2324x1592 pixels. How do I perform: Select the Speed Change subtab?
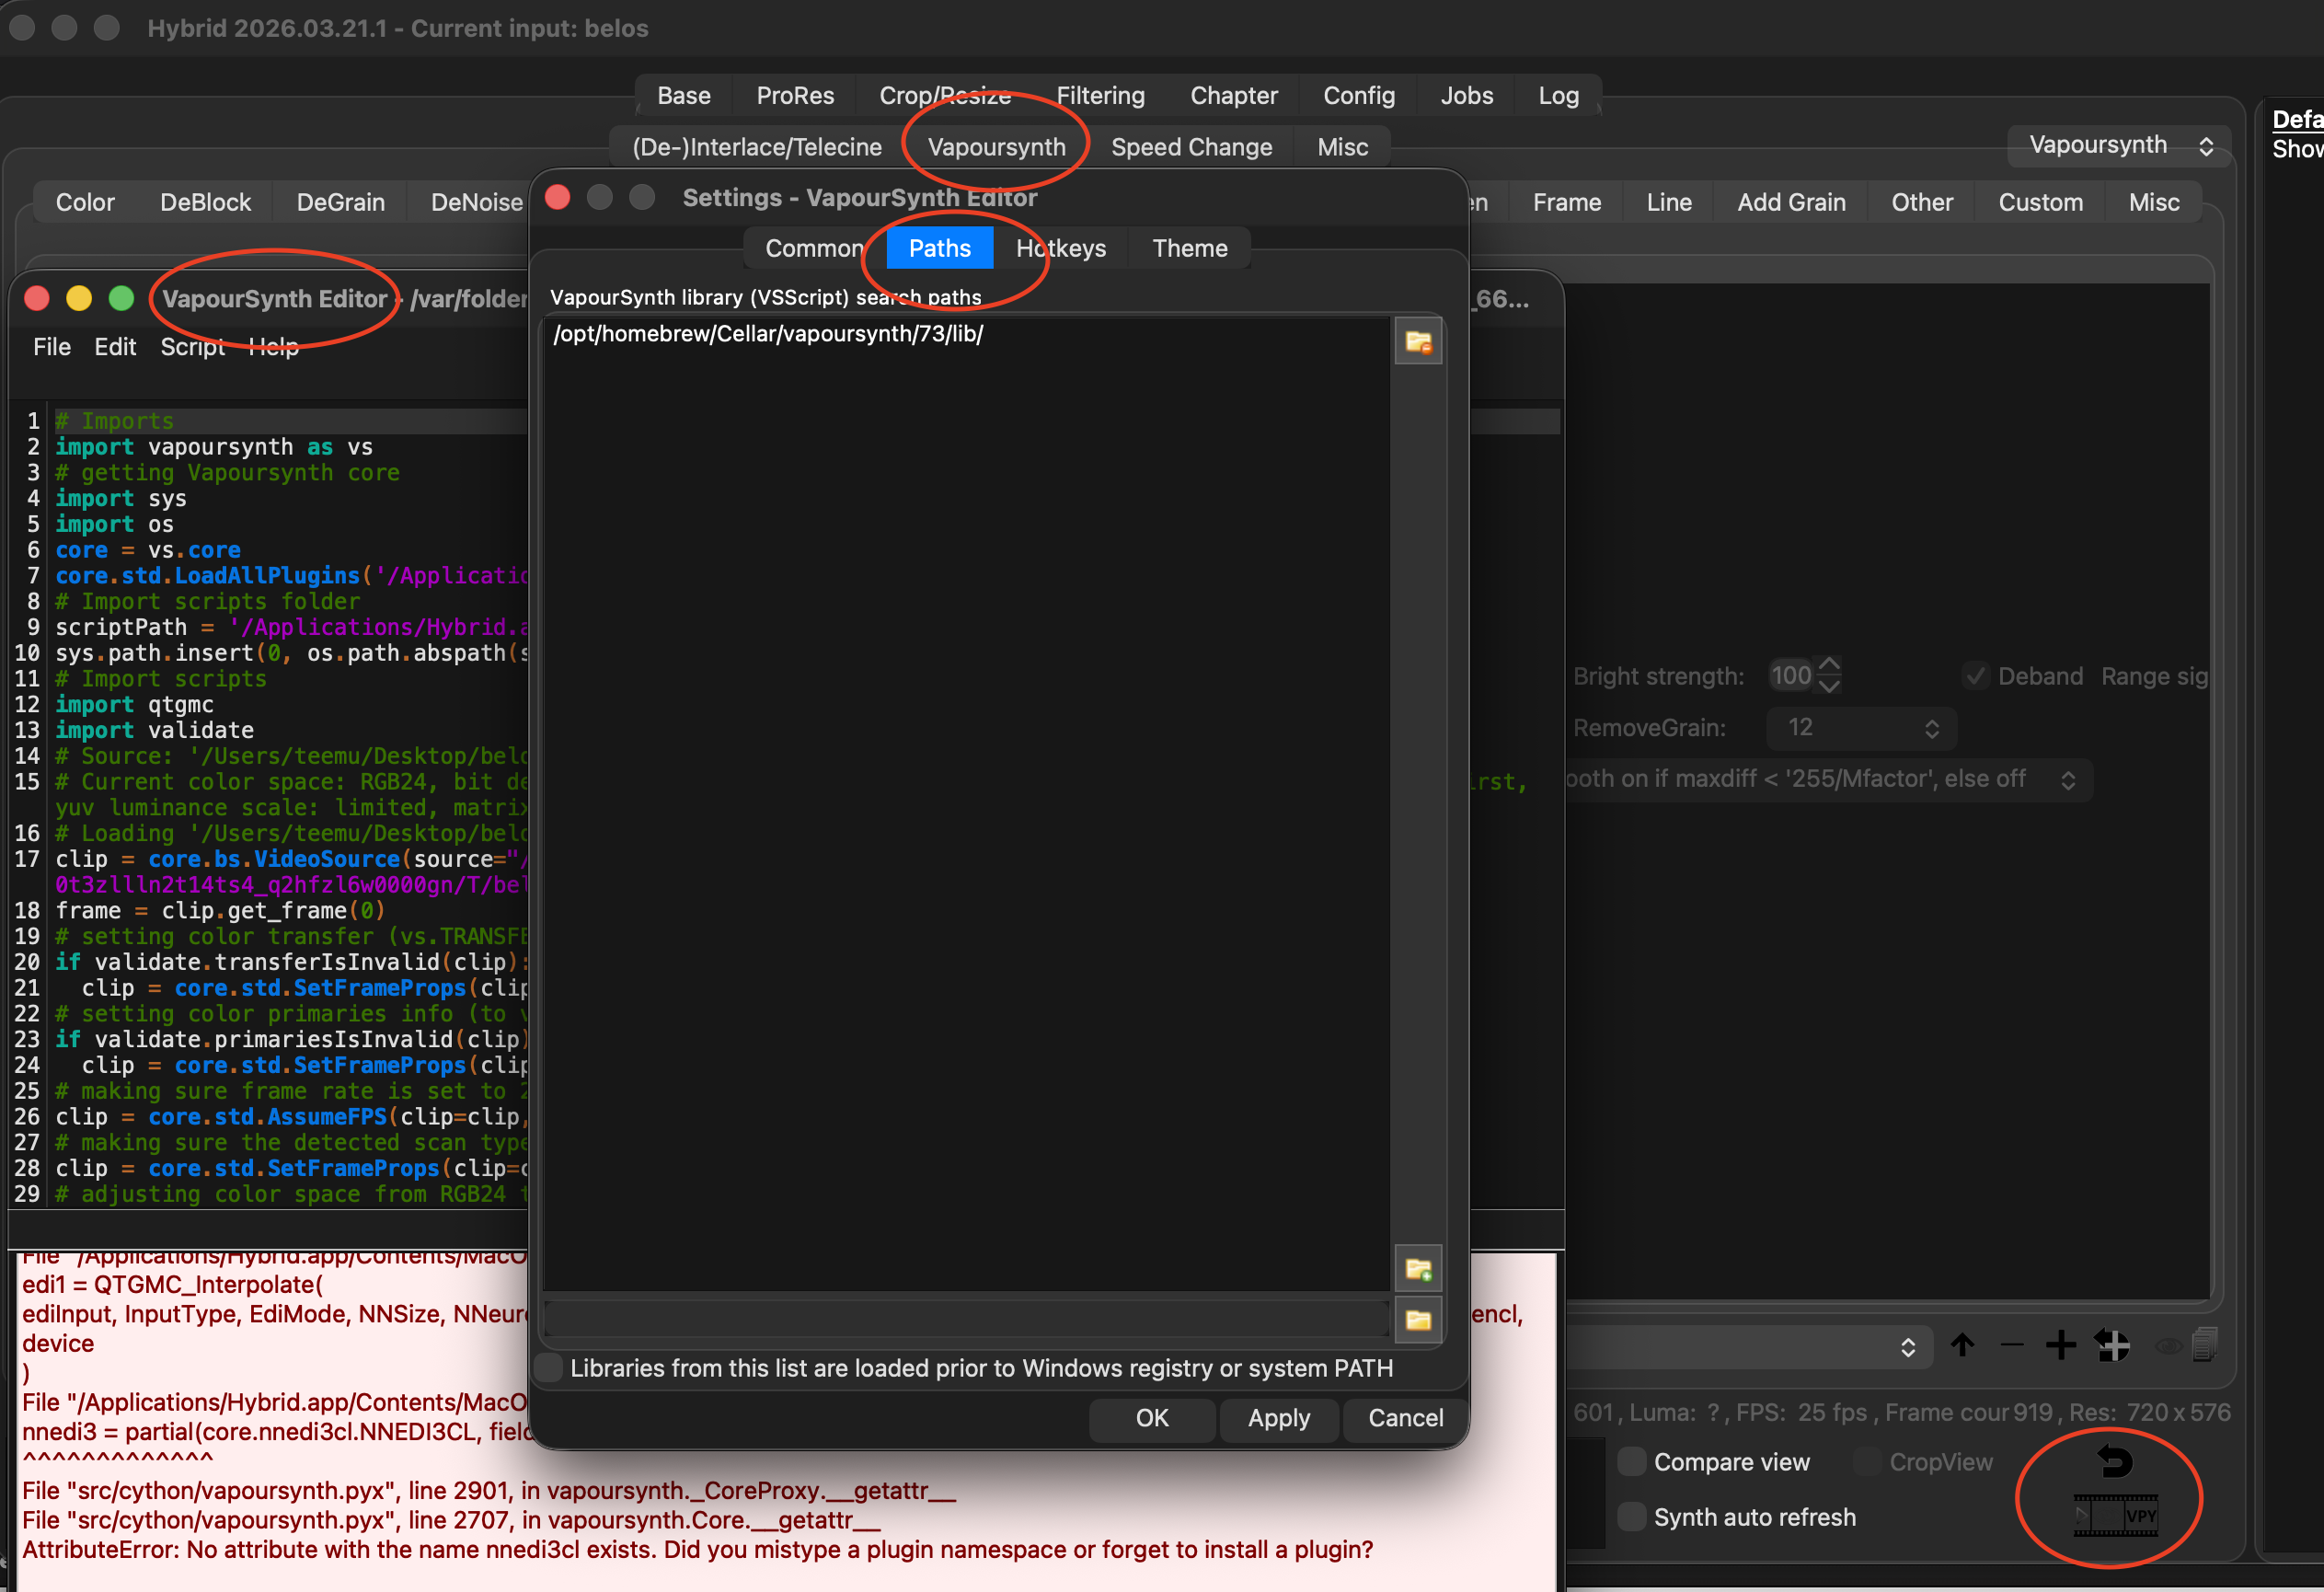[1191, 147]
